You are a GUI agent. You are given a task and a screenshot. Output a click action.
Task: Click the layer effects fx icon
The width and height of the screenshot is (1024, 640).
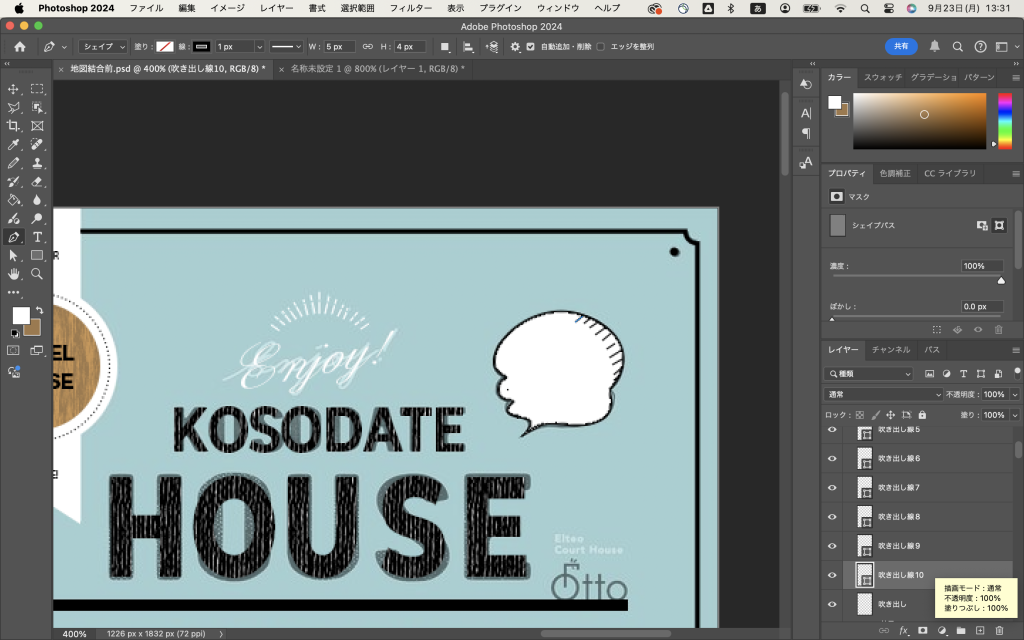click(903, 631)
